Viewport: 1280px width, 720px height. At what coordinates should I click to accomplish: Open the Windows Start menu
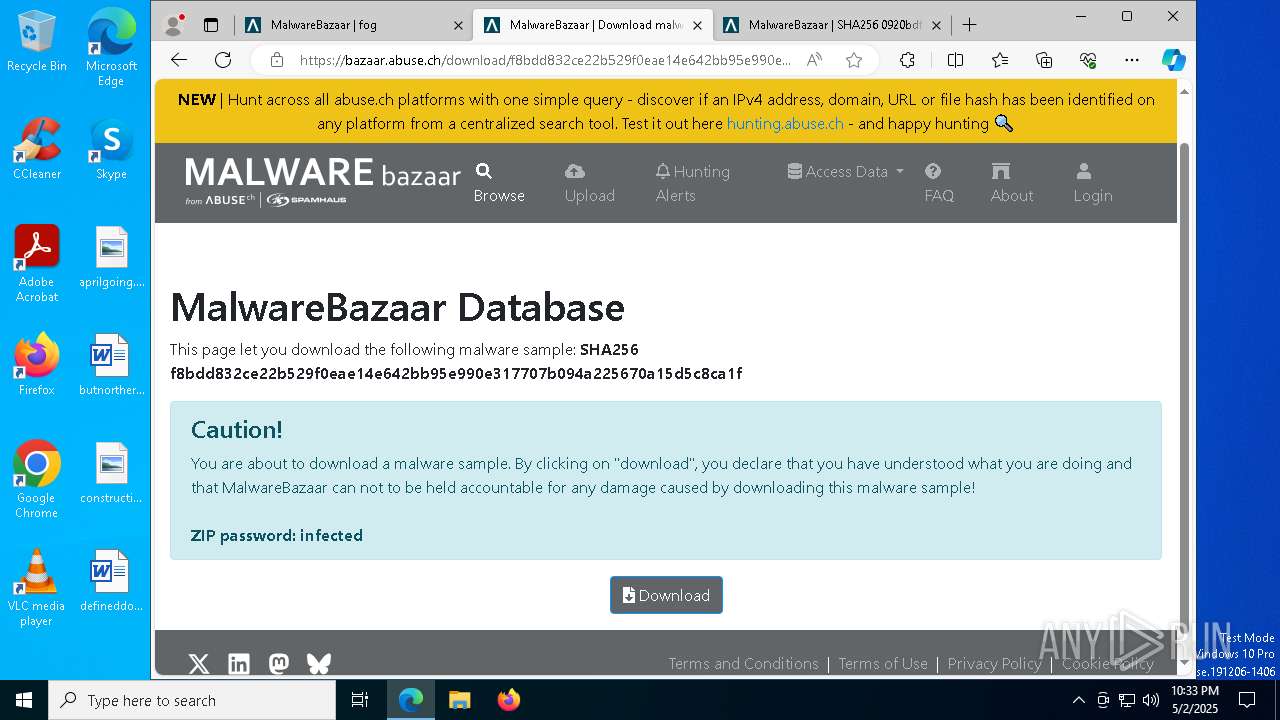(24, 700)
